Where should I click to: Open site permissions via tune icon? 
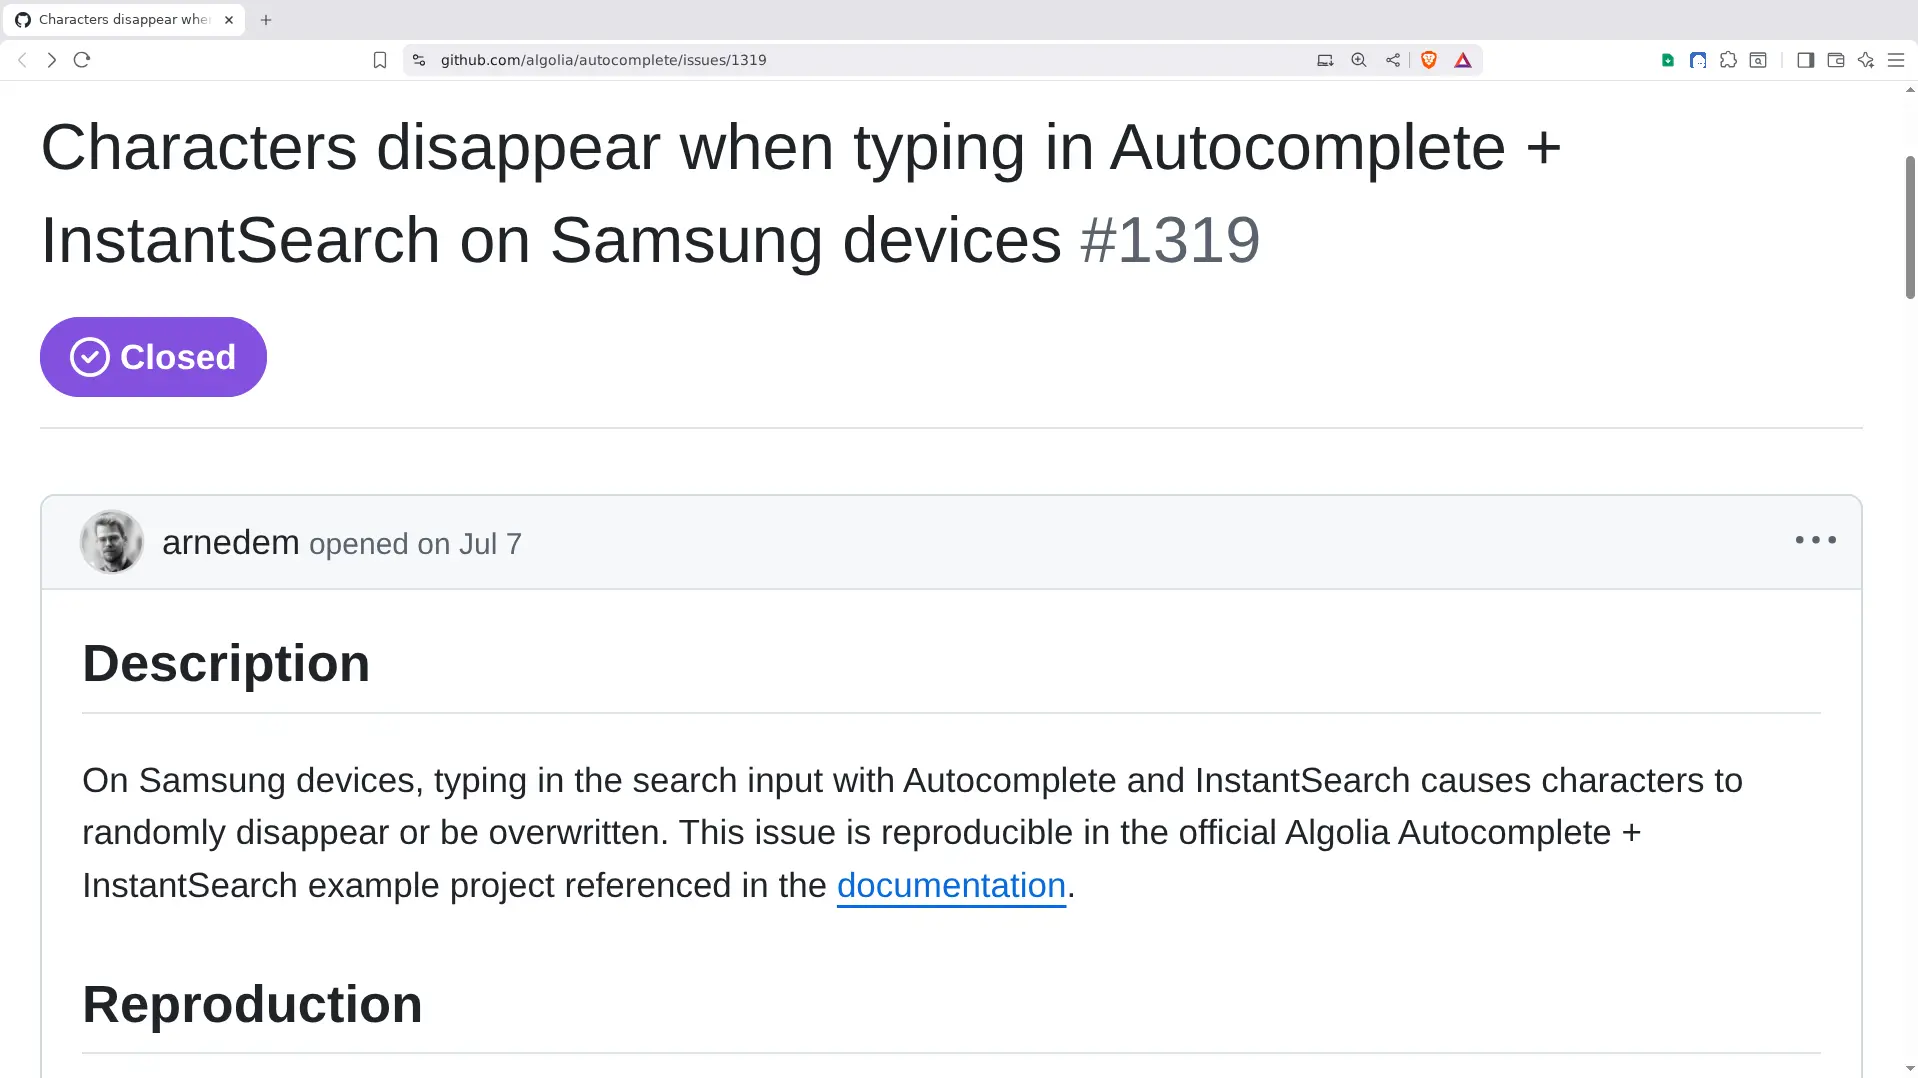[x=418, y=60]
